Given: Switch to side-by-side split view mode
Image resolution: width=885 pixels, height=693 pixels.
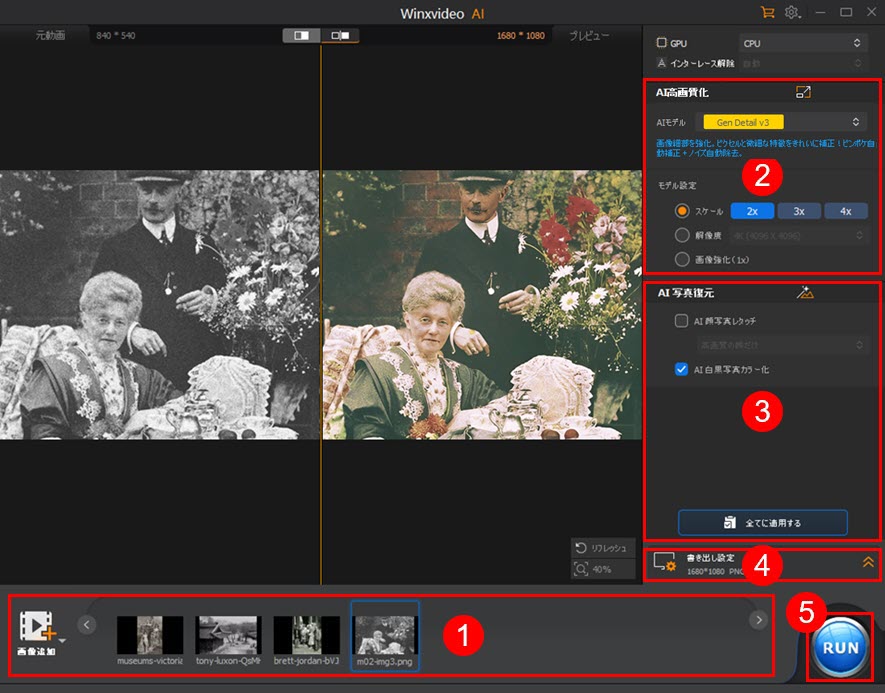Looking at the screenshot, I should 301,36.
